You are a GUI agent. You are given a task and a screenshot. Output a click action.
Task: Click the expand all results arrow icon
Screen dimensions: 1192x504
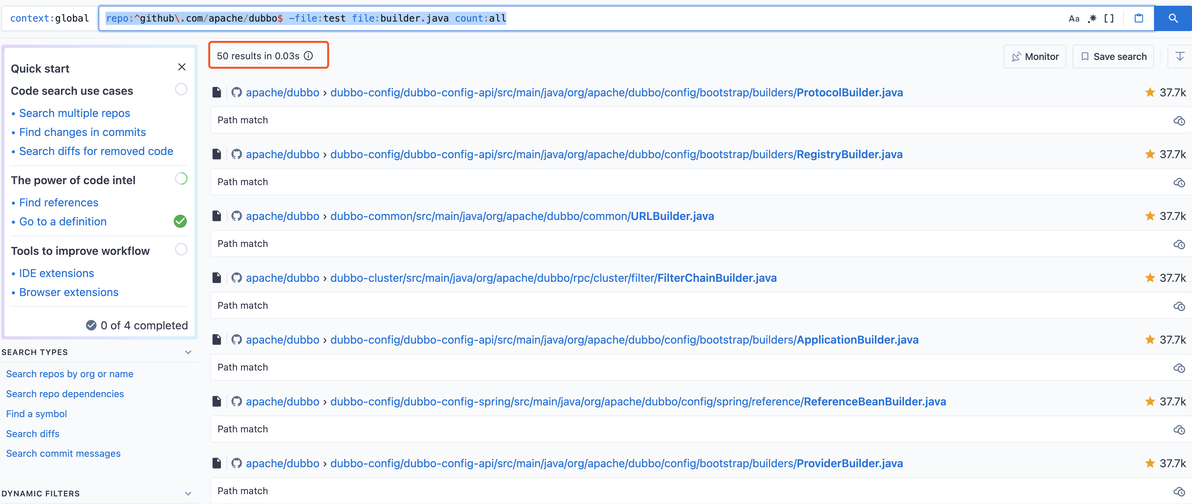click(1180, 56)
